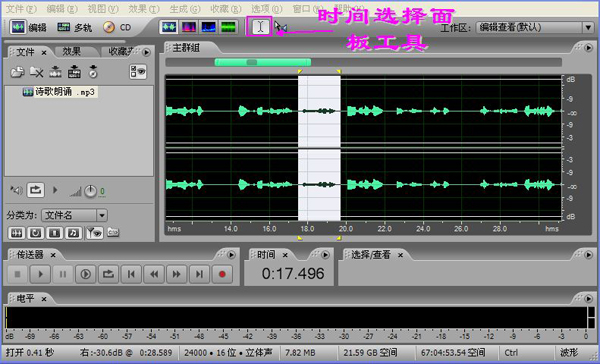Toggle the show loop files filter
The height and width of the screenshot is (364, 600).
click(x=36, y=232)
